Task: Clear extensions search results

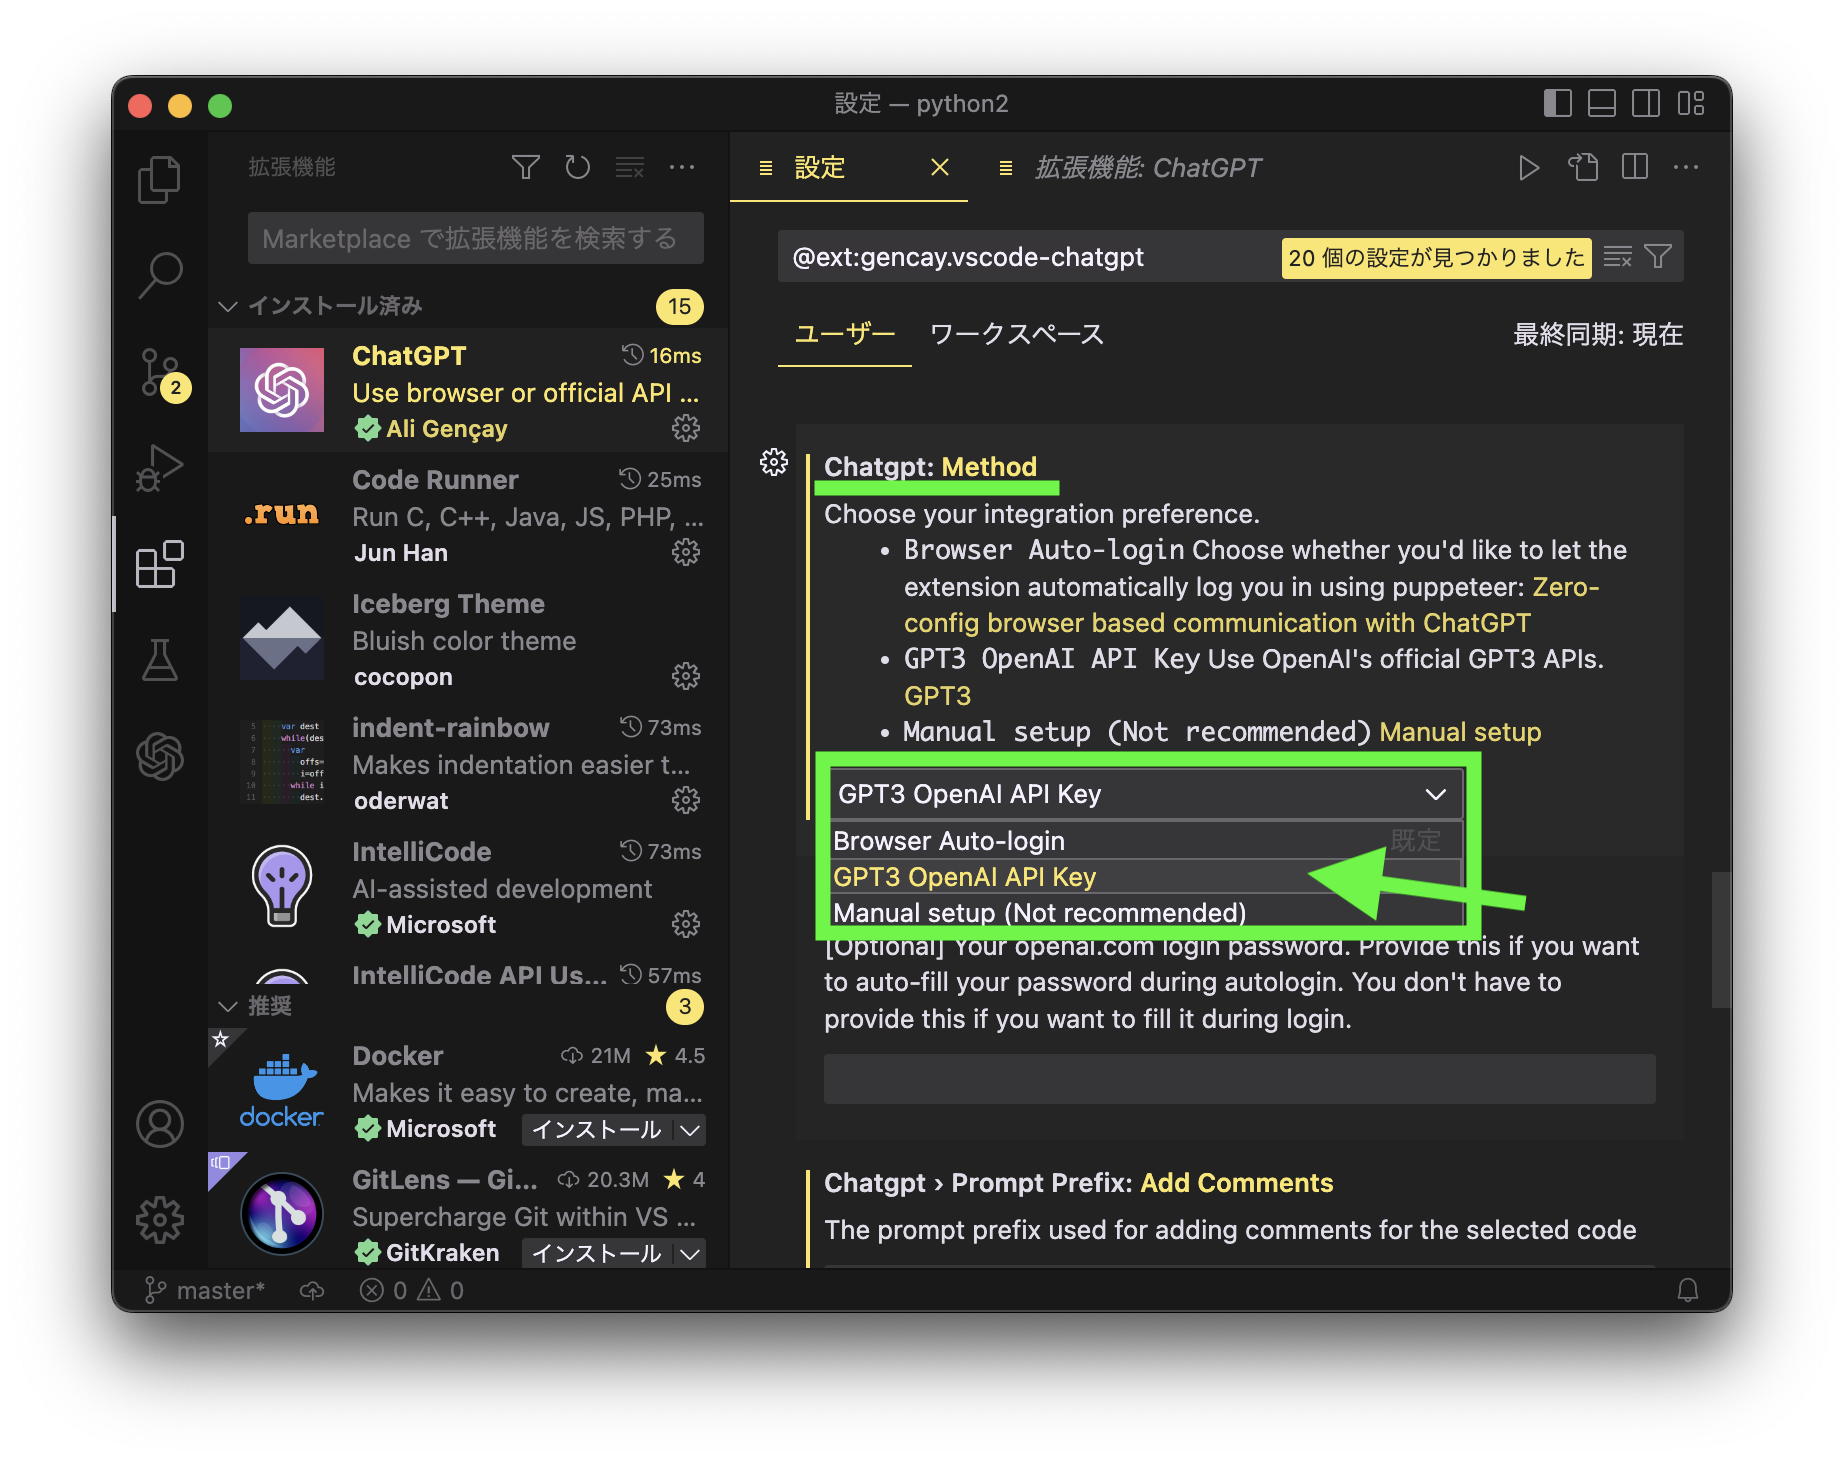Action: click(x=630, y=167)
